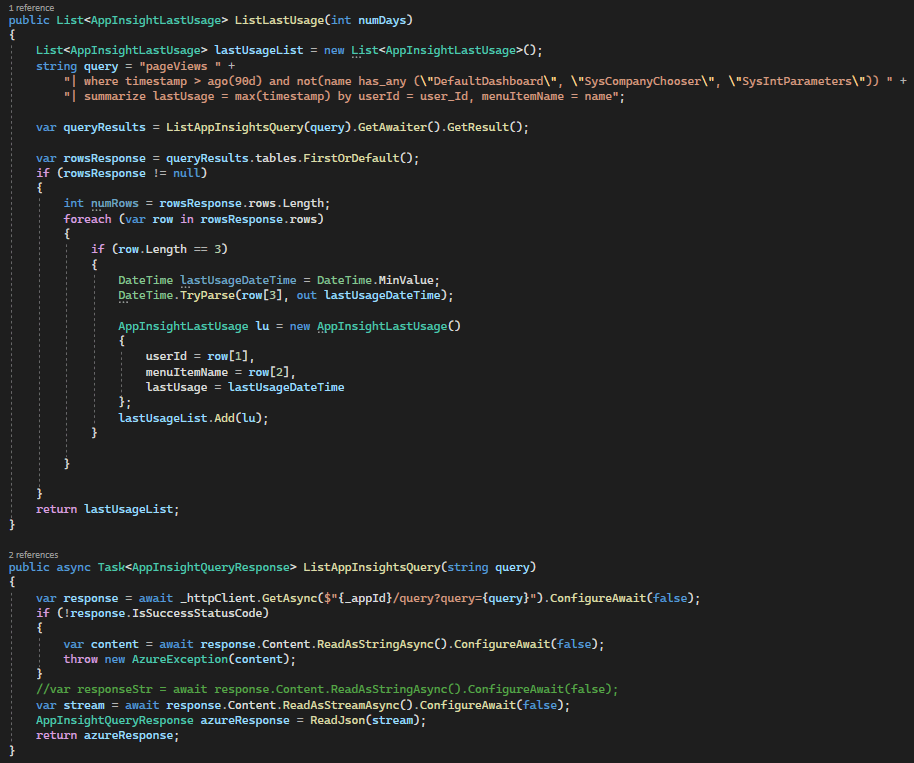This screenshot has height=763, width=914.
Task: Click the GetAsync method call
Action: tap(289, 599)
